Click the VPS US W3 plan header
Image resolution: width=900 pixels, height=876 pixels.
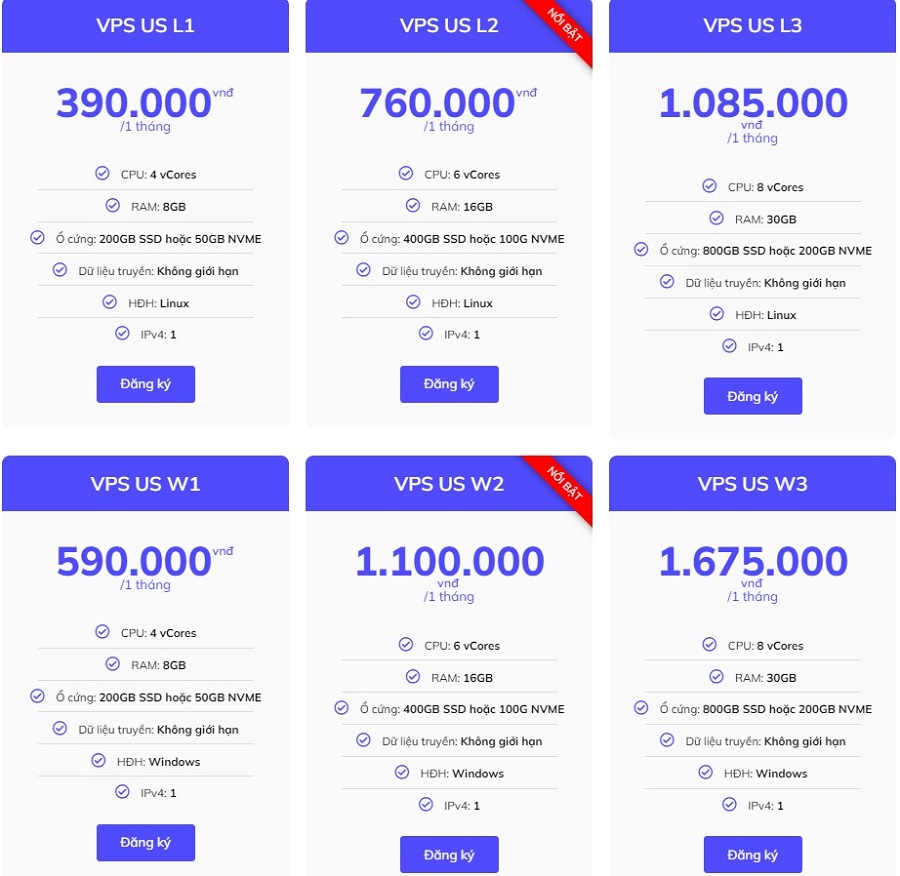[x=752, y=483]
